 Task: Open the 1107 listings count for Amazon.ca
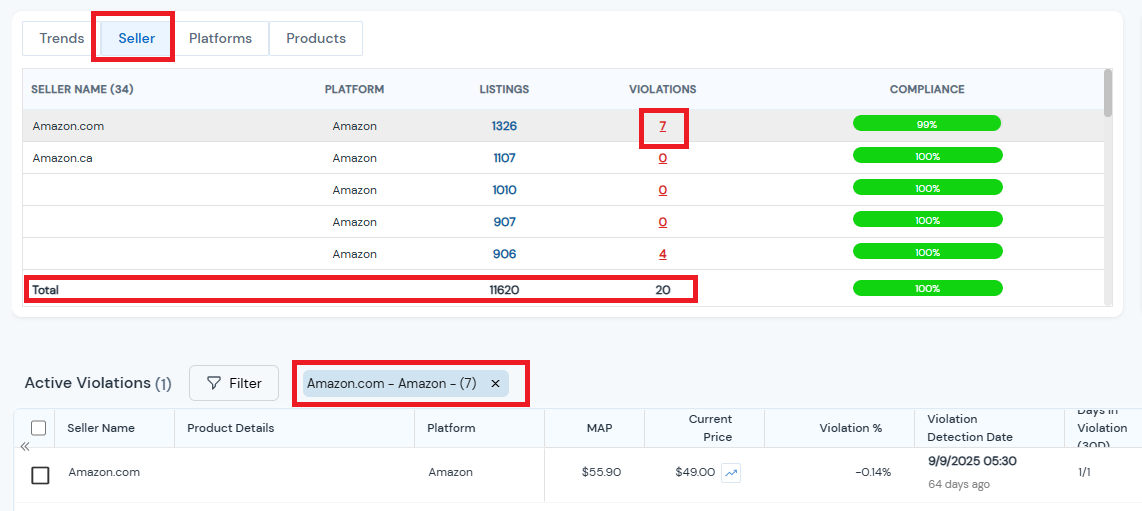pyautogui.click(x=504, y=158)
